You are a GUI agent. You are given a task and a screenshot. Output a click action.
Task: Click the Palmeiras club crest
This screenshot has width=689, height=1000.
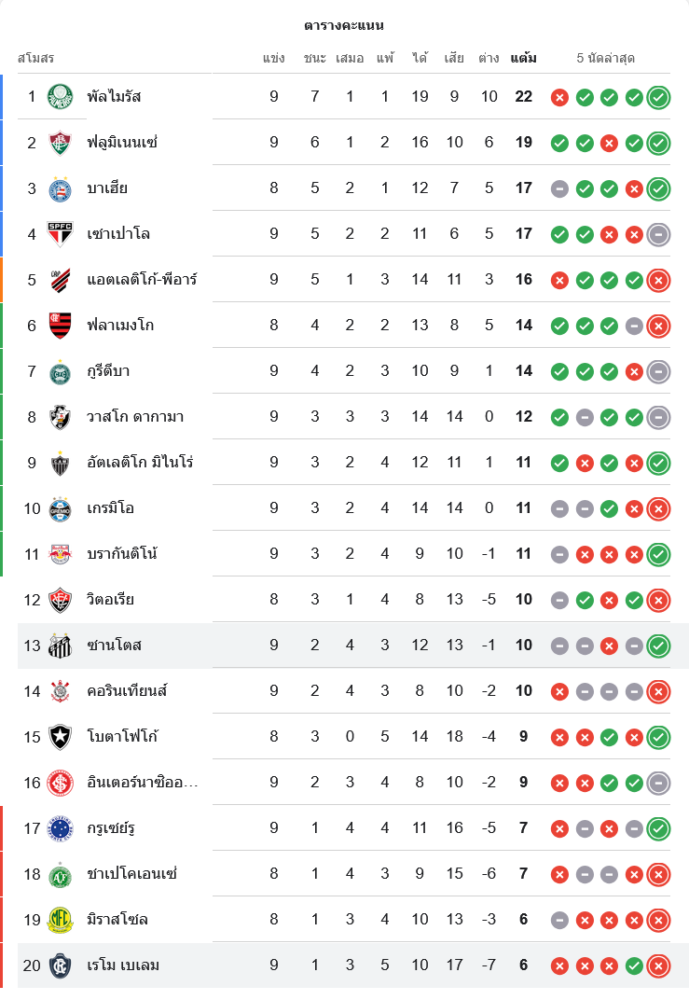[x=60, y=97]
